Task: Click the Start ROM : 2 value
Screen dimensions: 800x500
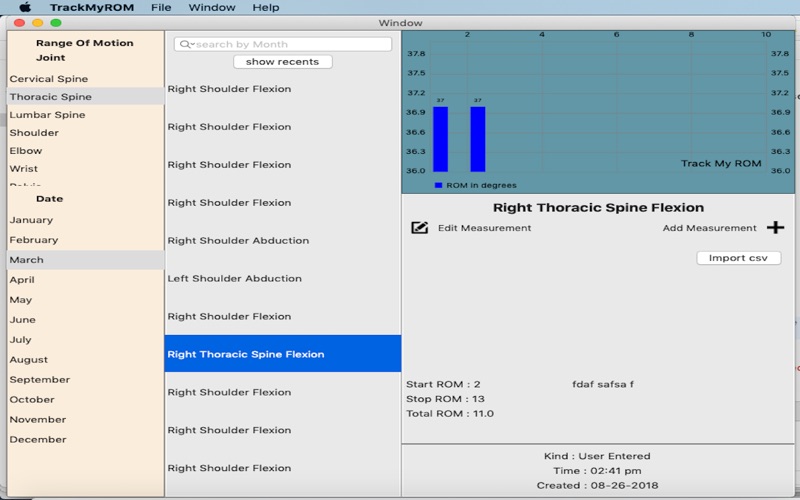Action: [x=443, y=384]
